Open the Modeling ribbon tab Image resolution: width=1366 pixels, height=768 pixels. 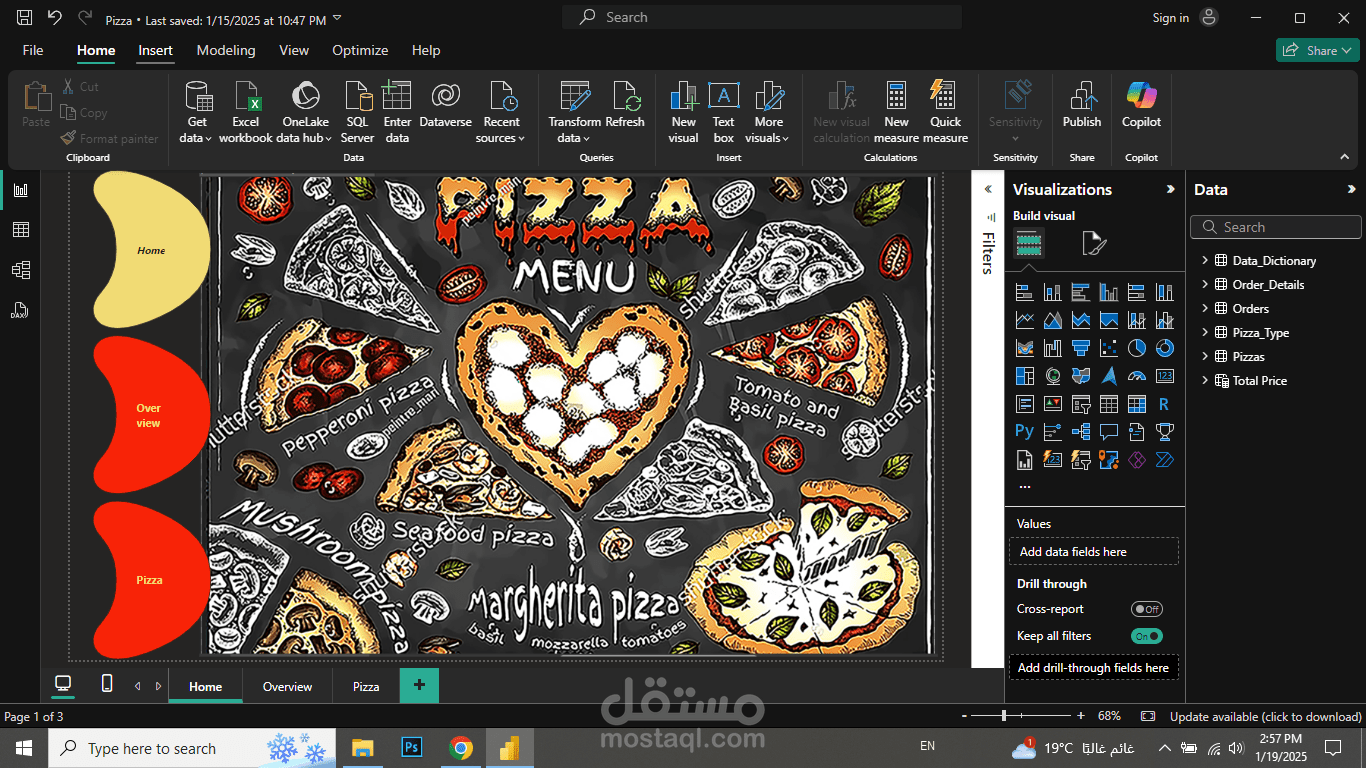[226, 50]
